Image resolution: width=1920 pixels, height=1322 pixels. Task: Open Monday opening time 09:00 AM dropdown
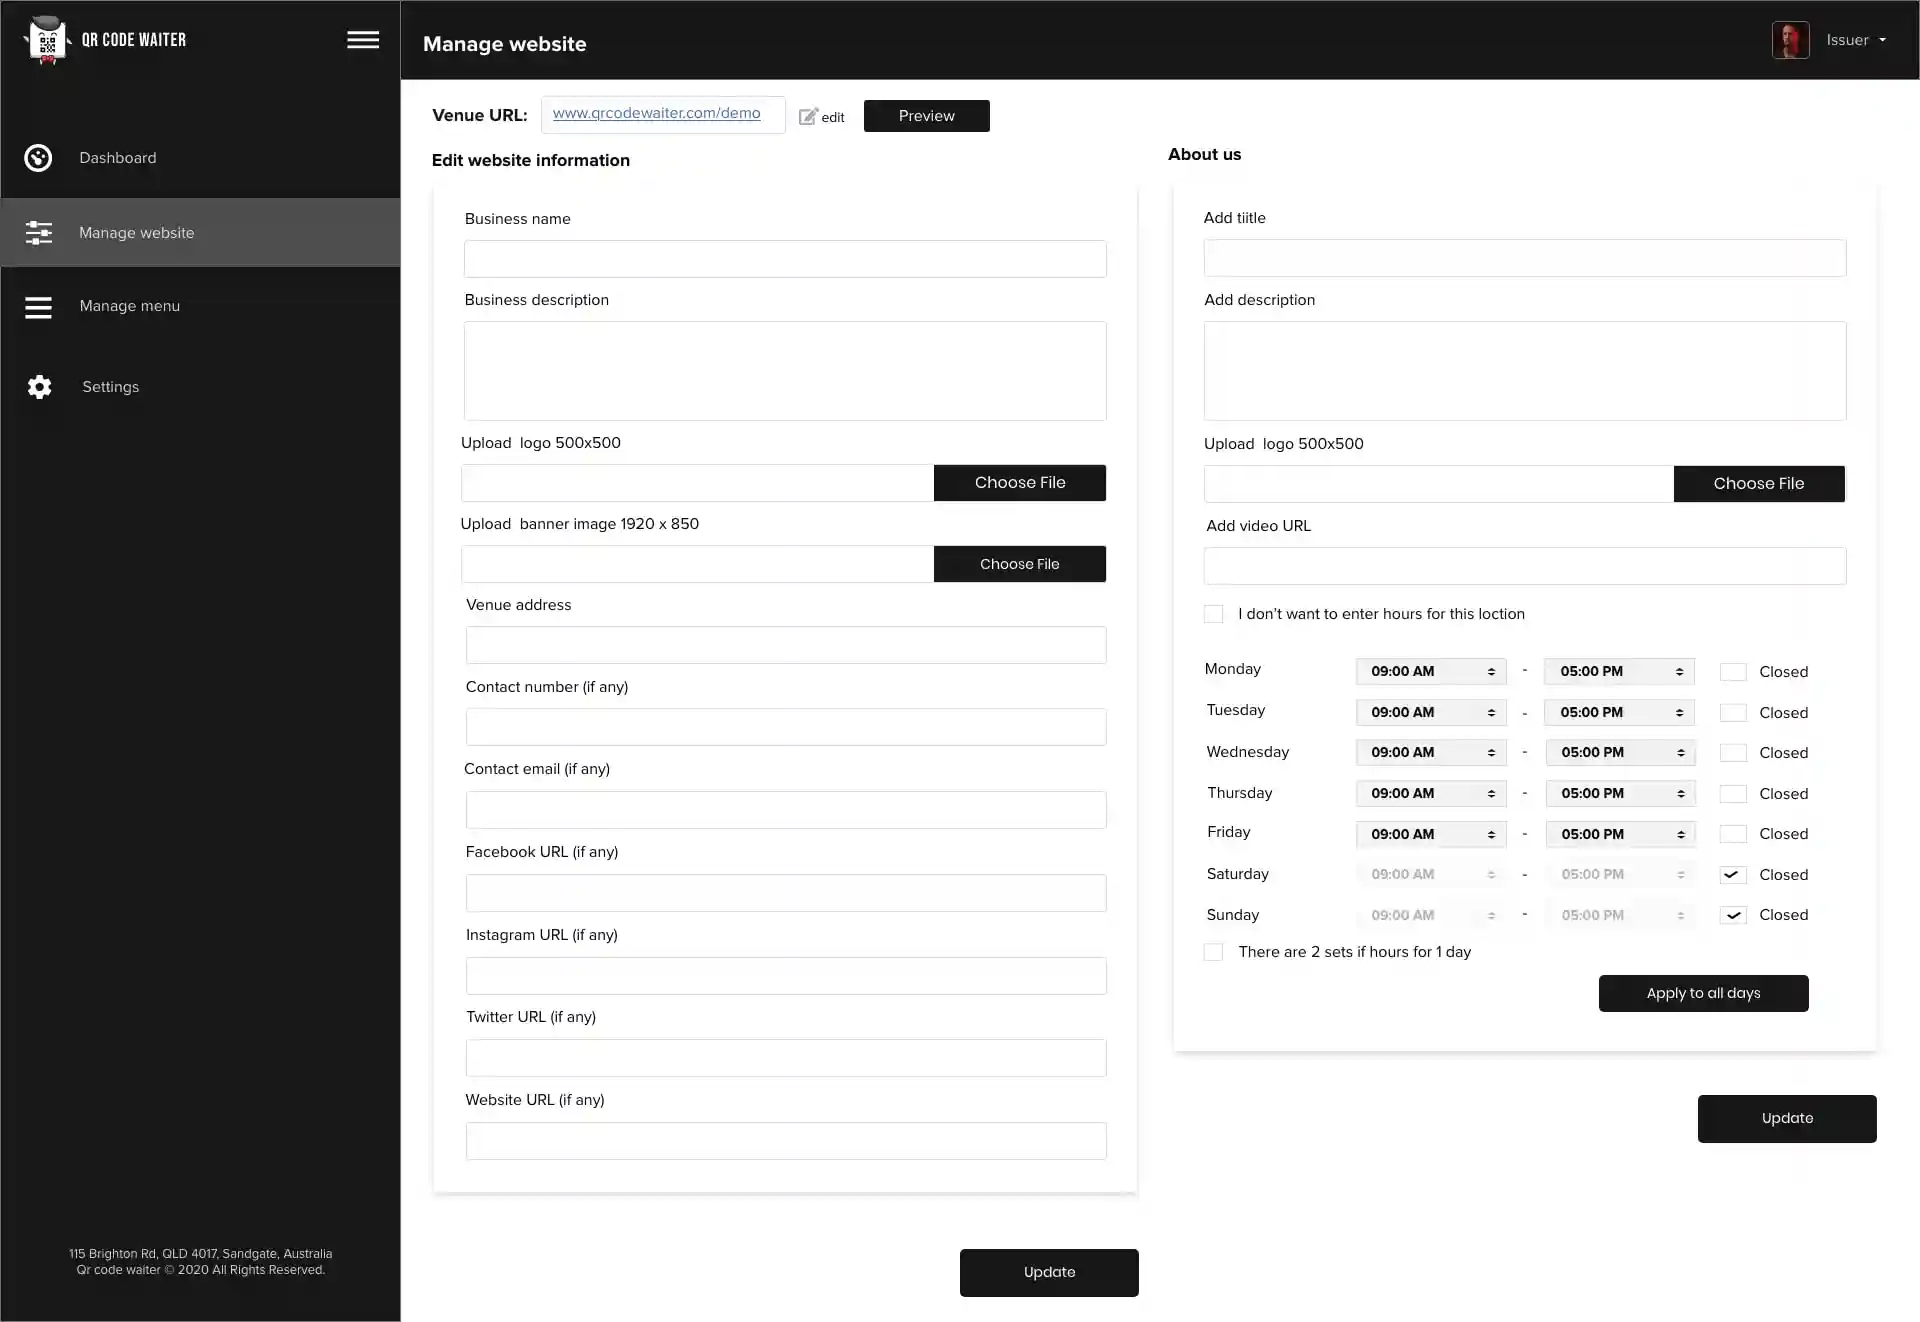[1431, 672]
